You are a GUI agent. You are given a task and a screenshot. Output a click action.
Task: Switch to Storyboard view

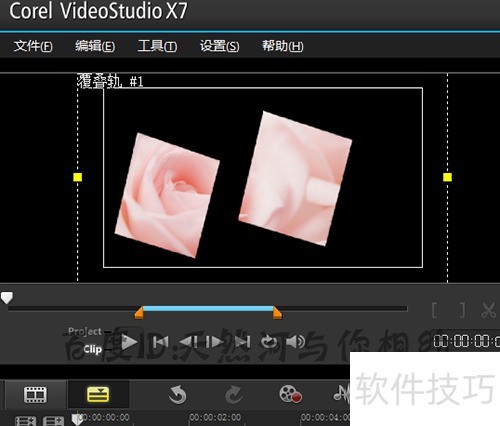pyautogui.click(x=35, y=395)
